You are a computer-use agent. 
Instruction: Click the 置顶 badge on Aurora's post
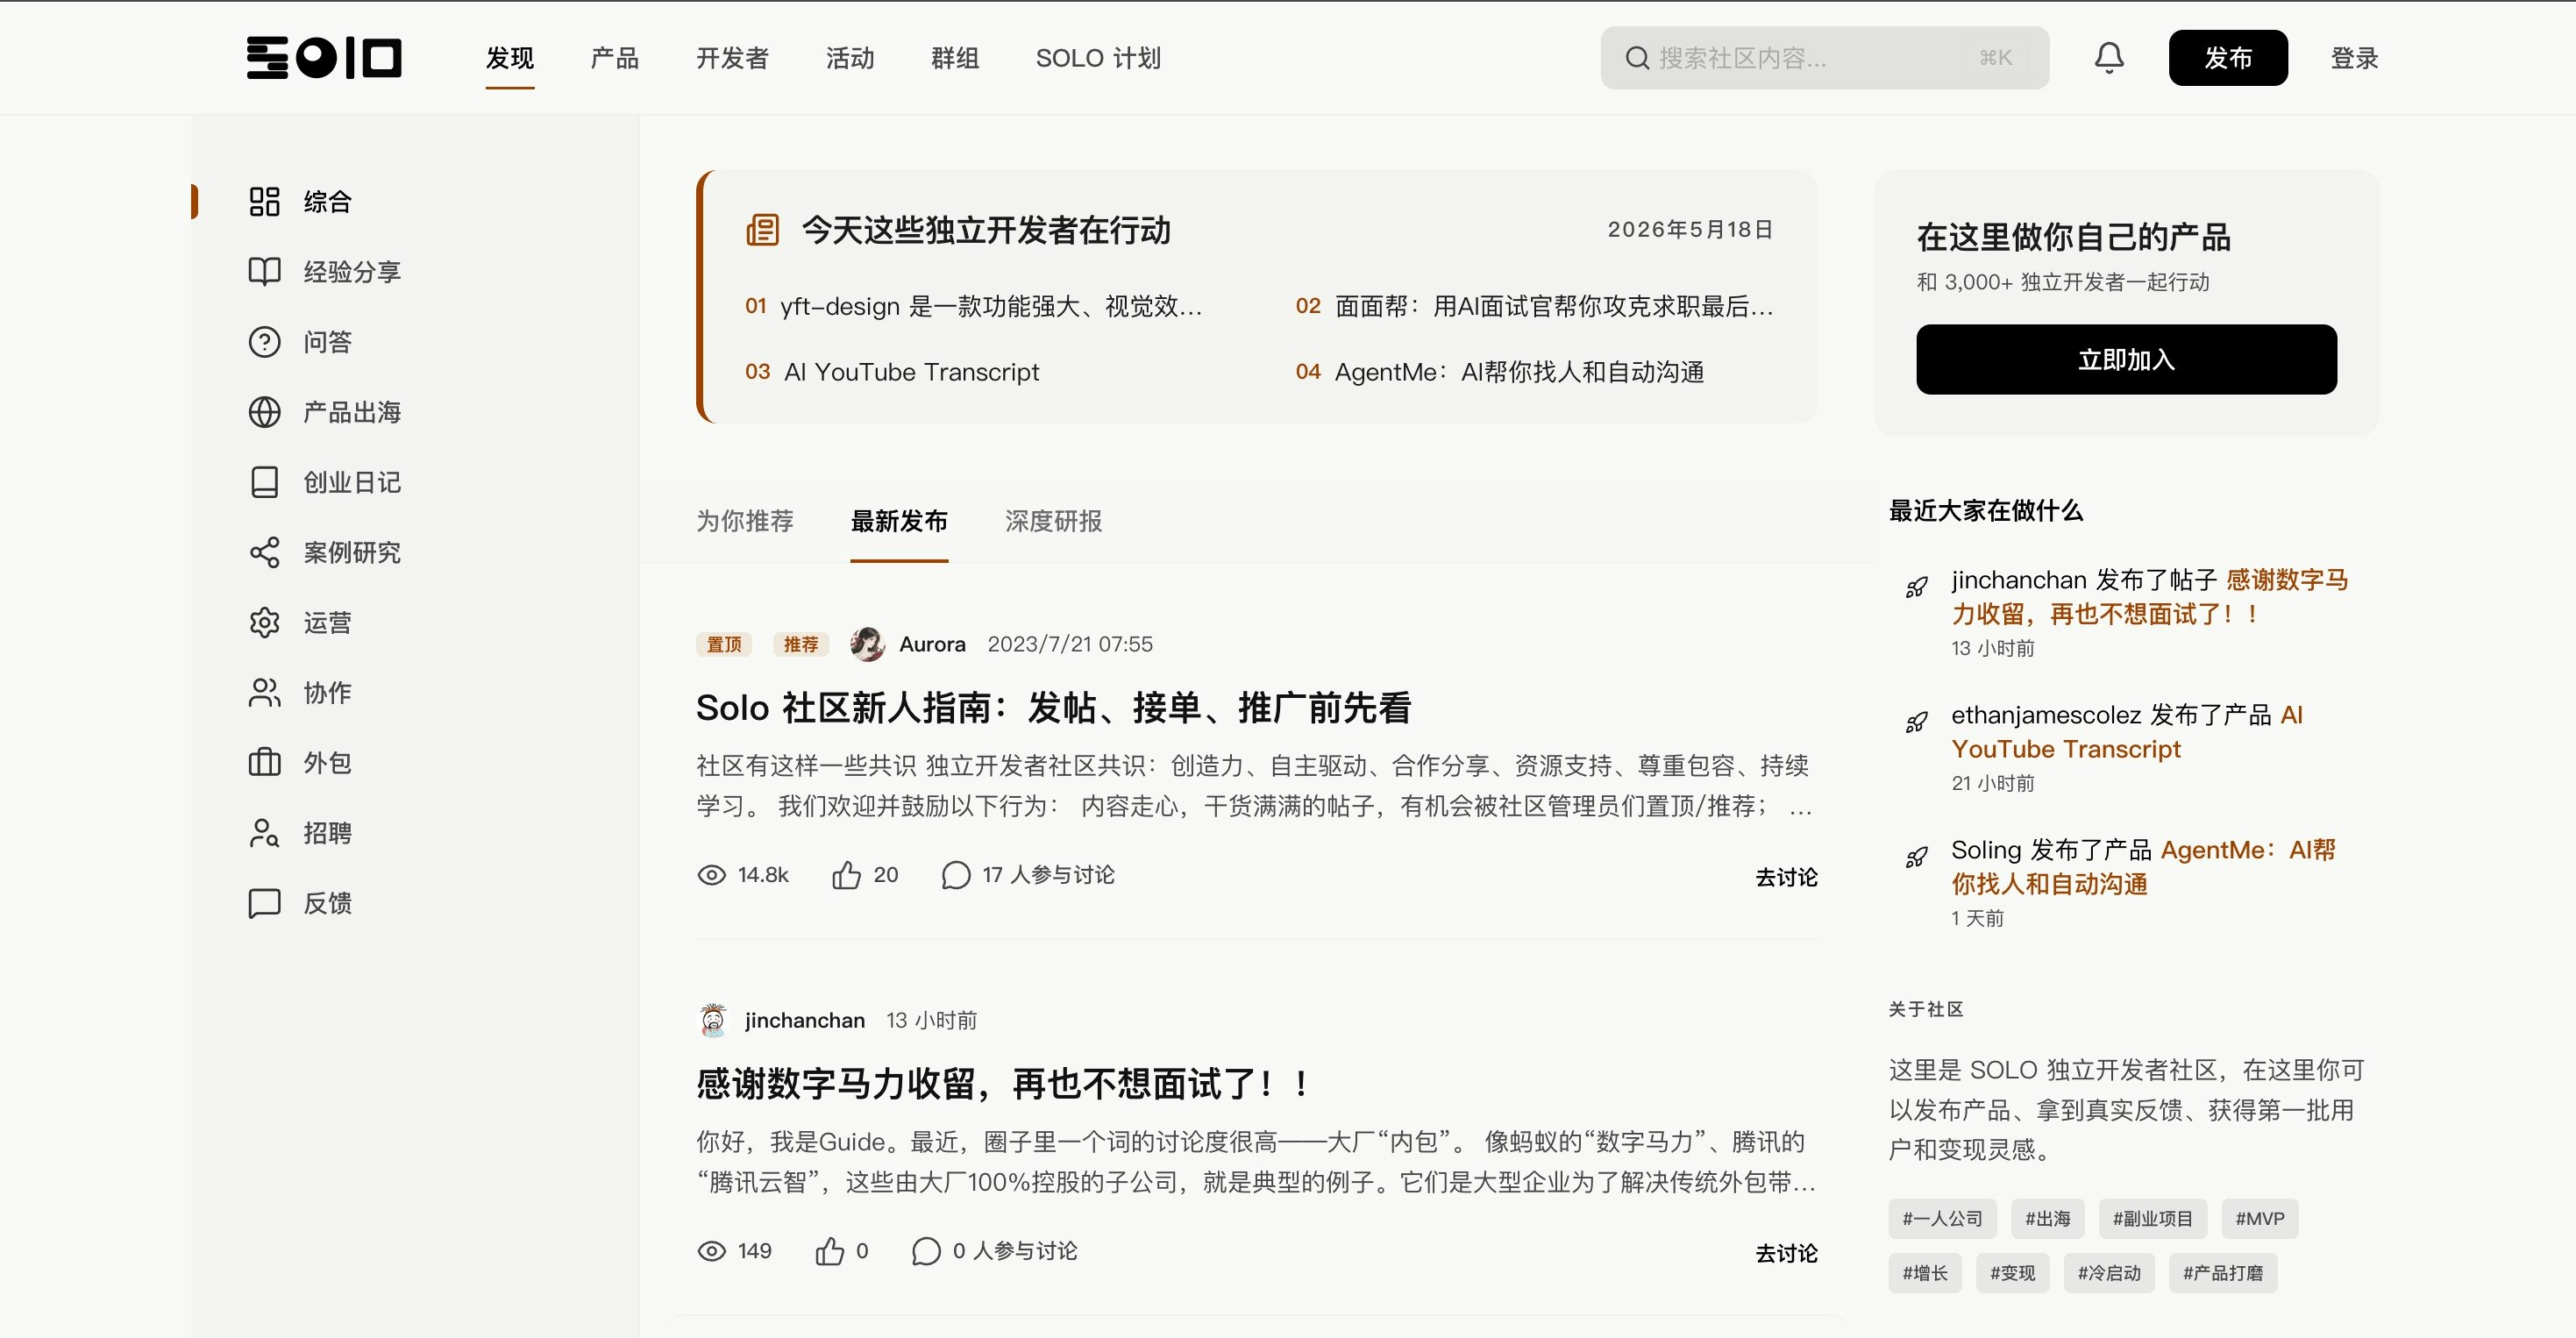click(724, 644)
